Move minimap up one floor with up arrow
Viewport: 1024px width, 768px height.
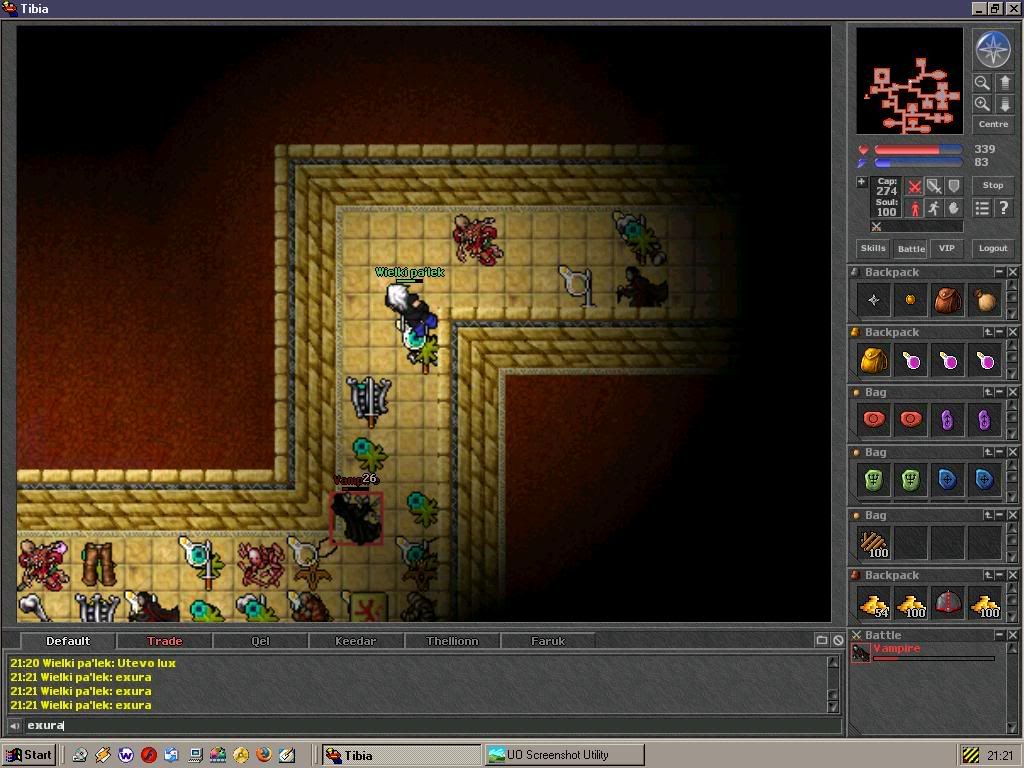[1004, 83]
